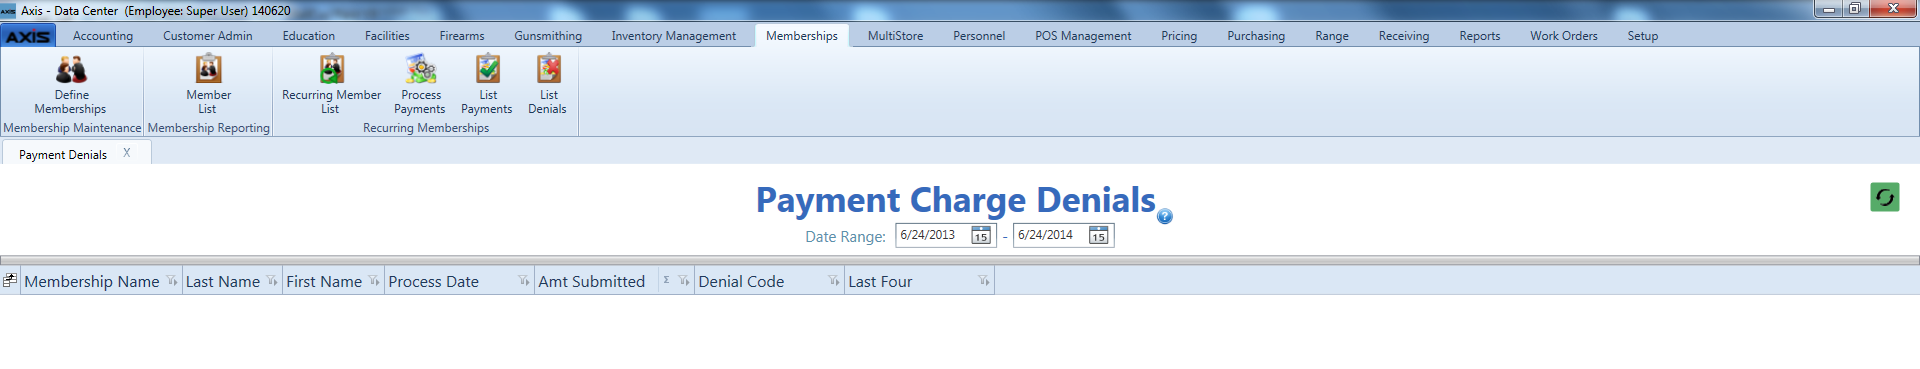This screenshot has height=369, width=1920.
Task: Open calendar picker for start date
Action: coord(981,236)
